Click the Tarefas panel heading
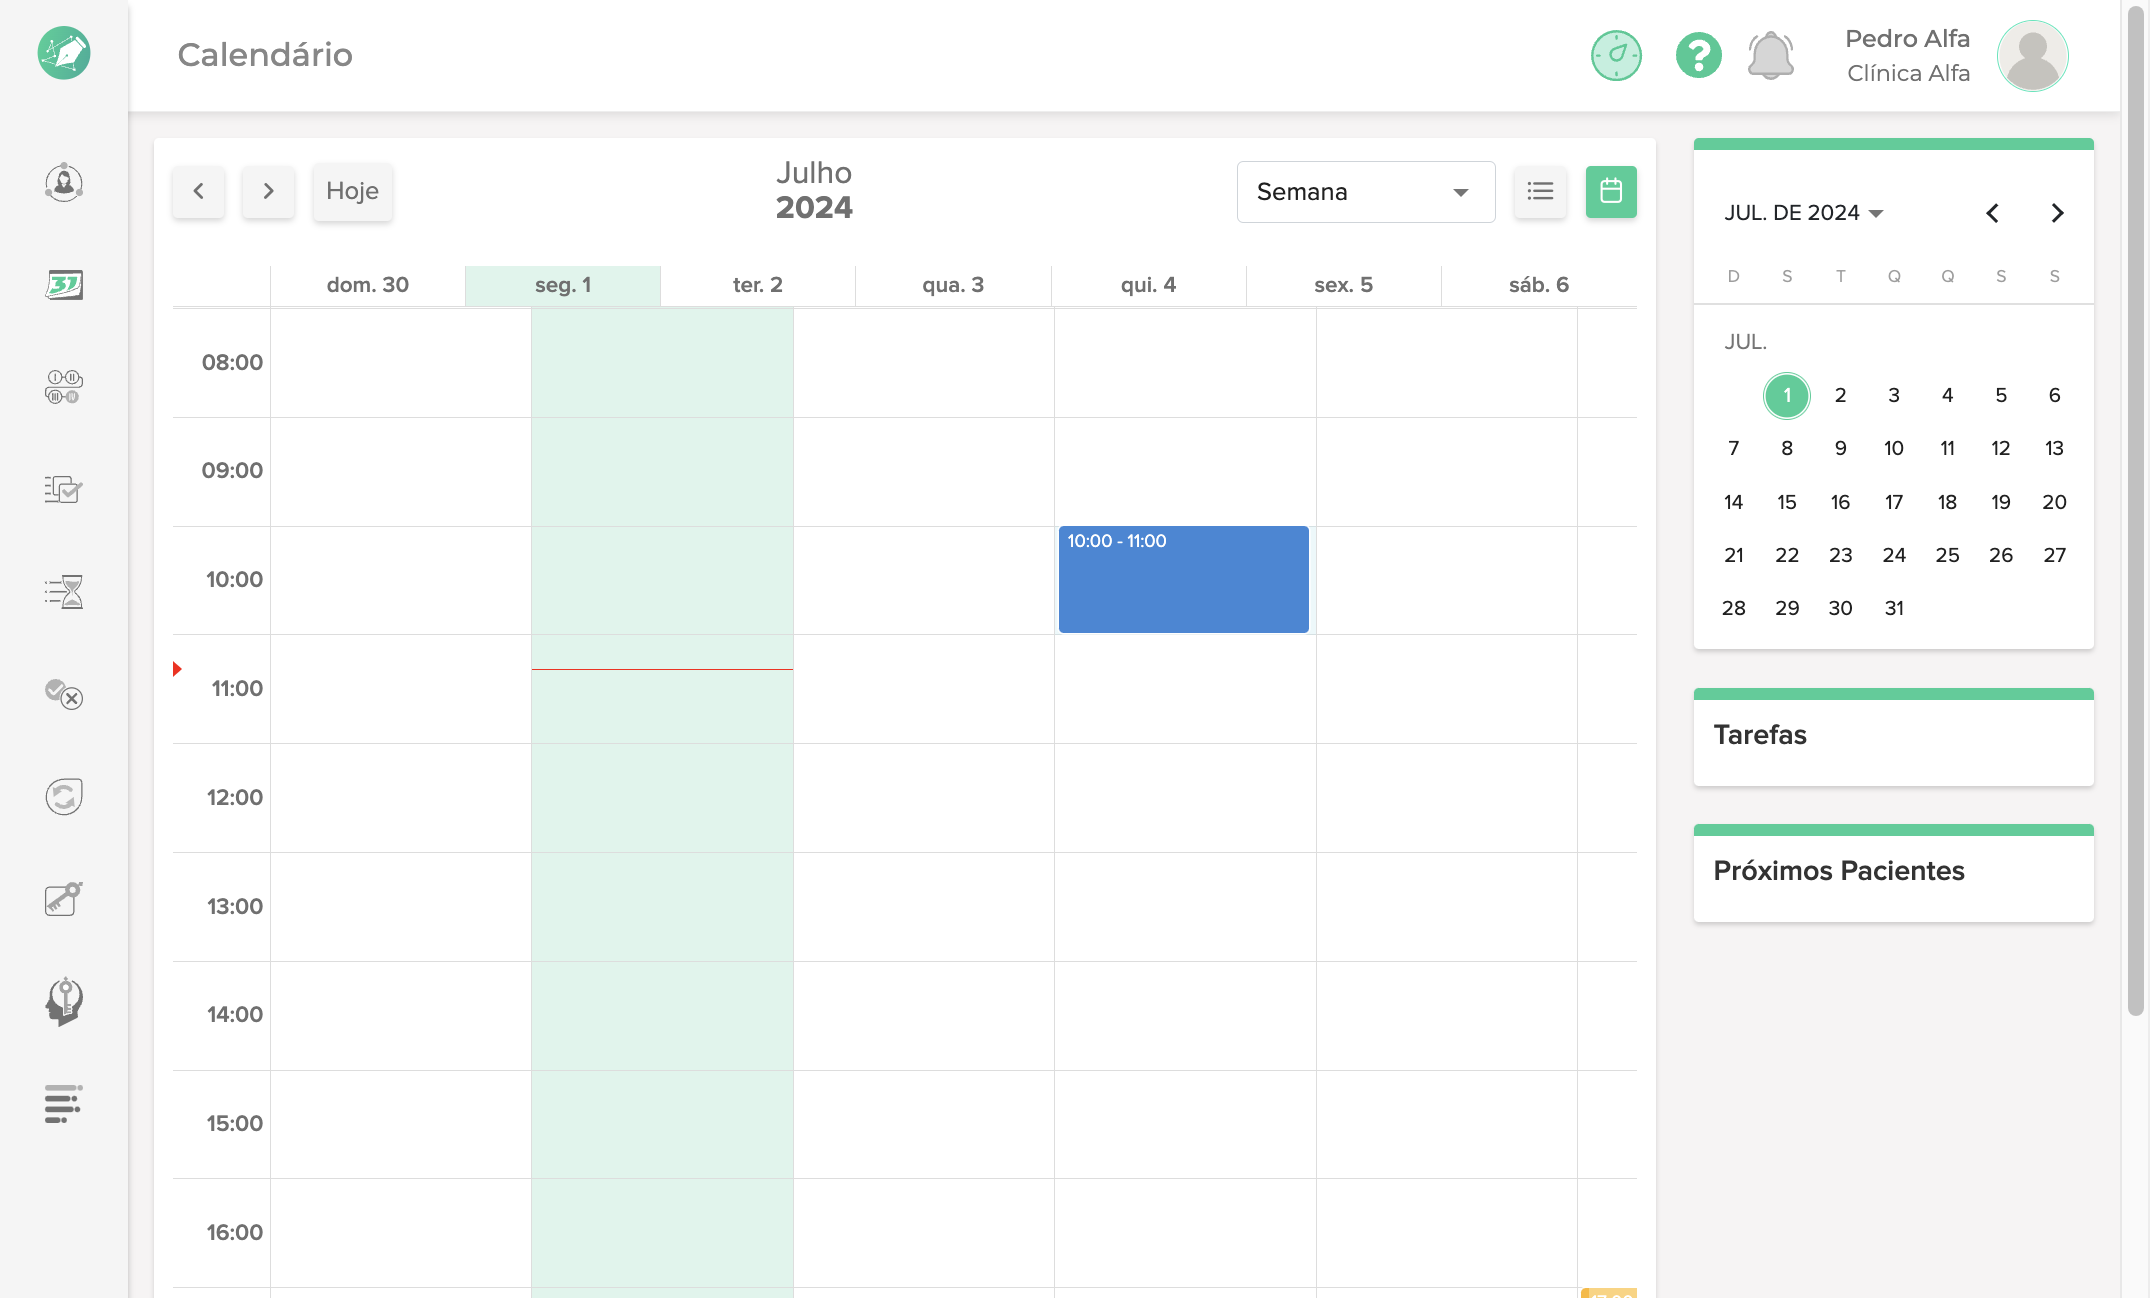The height and width of the screenshot is (1298, 2150). coord(1760,735)
